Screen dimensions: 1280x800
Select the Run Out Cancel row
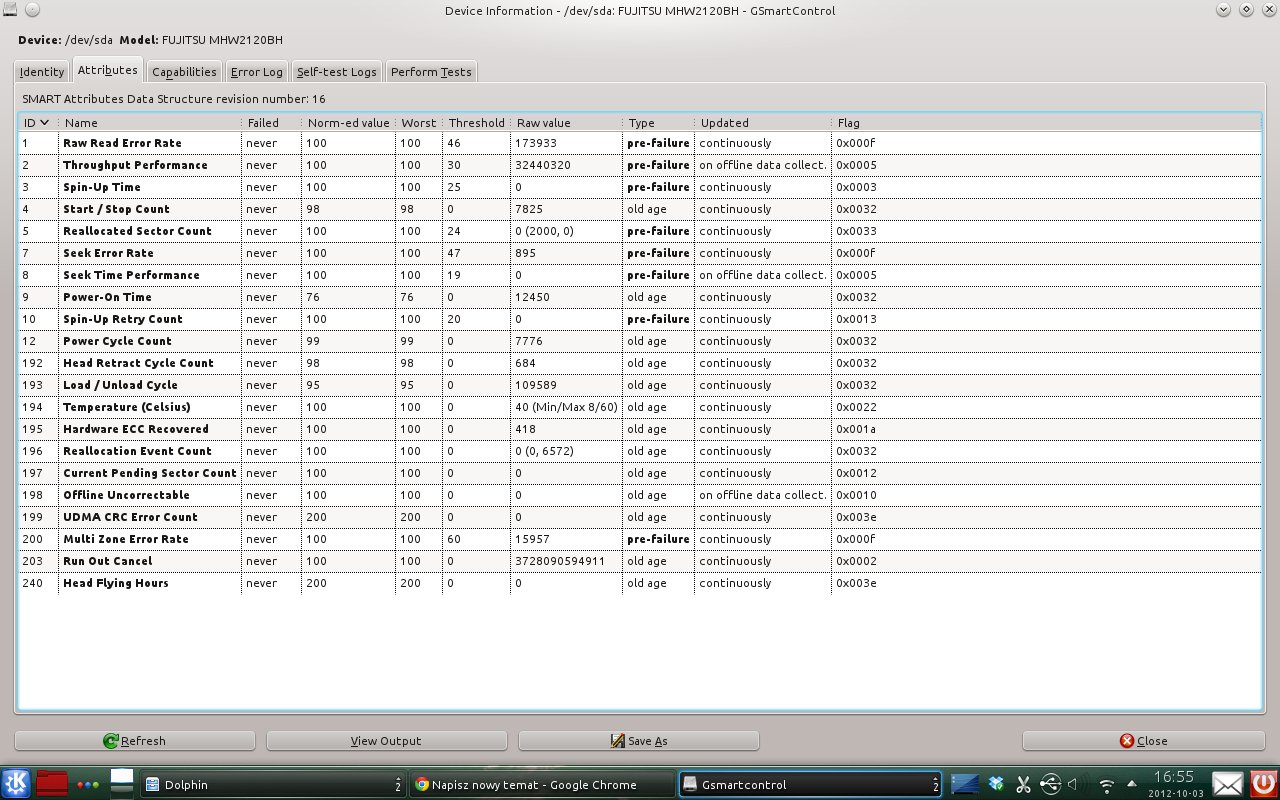(640, 561)
